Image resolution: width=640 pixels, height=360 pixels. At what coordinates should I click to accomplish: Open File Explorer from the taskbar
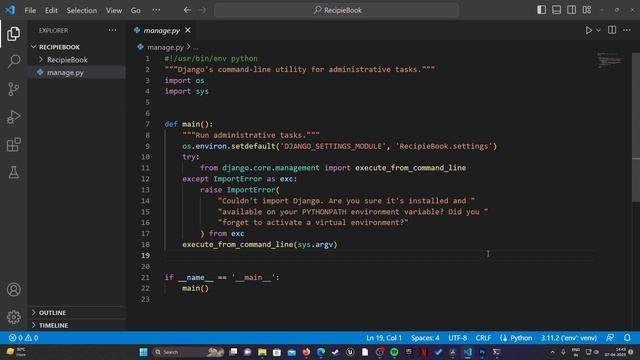(262, 352)
